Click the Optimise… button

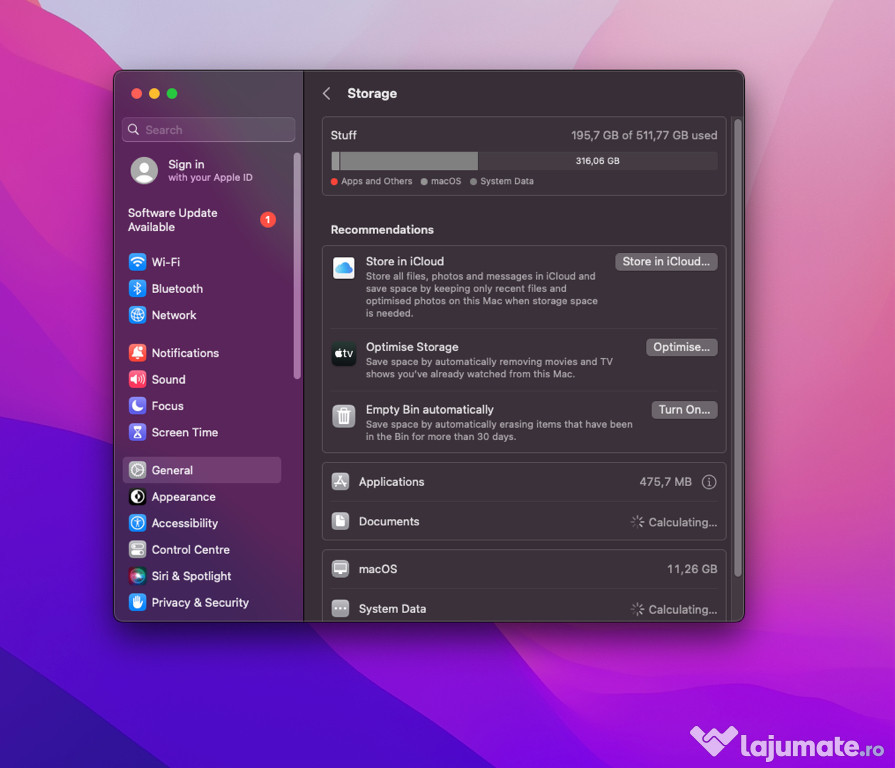(682, 347)
